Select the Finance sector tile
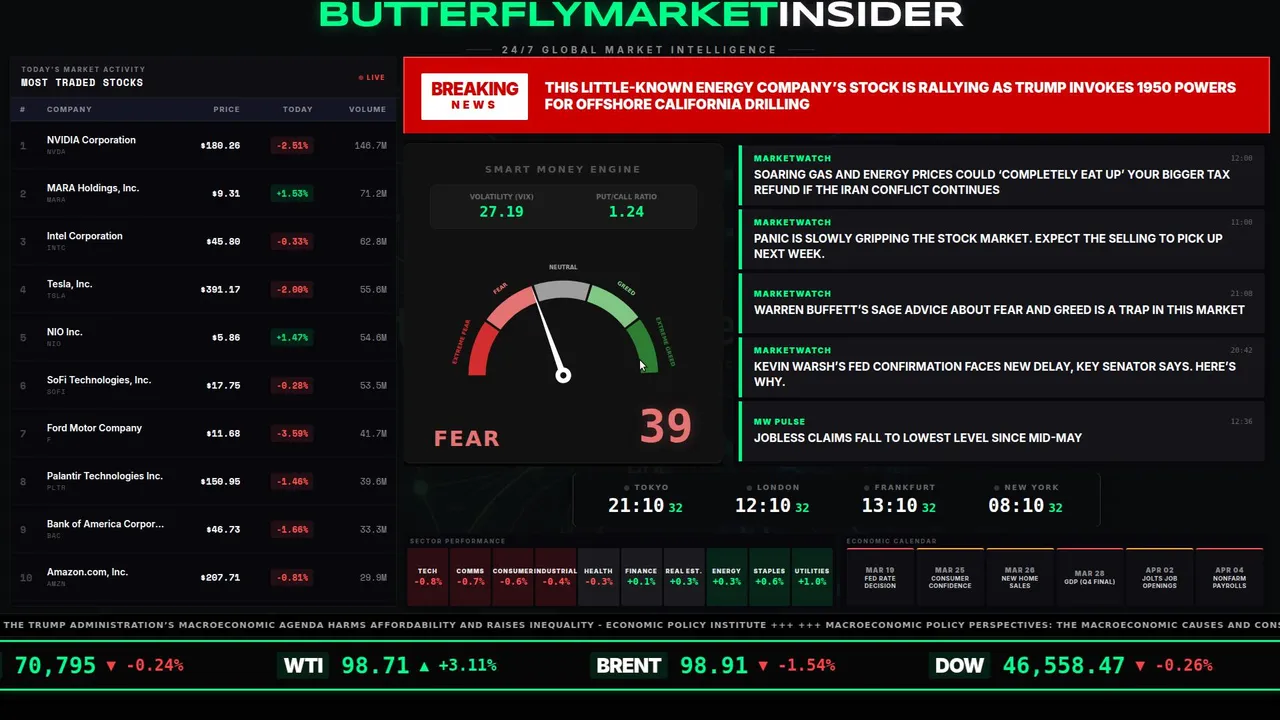The width and height of the screenshot is (1280, 720). point(641,577)
